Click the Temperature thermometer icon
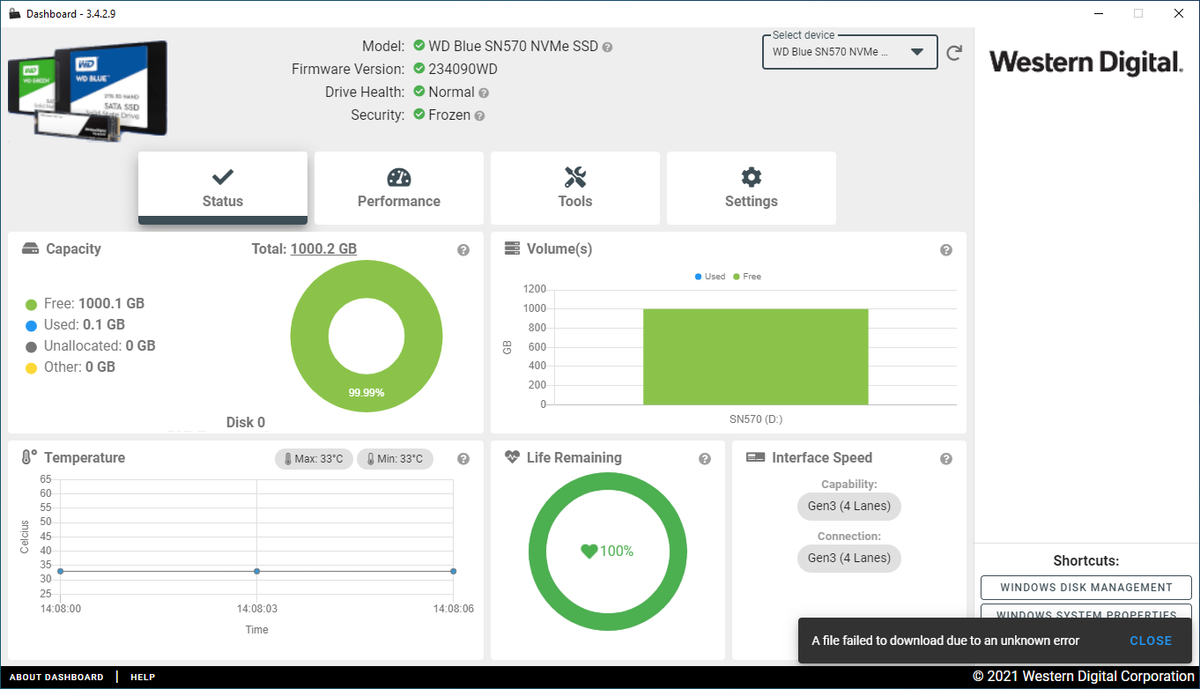Viewport: 1200px width, 689px height. (x=29, y=458)
